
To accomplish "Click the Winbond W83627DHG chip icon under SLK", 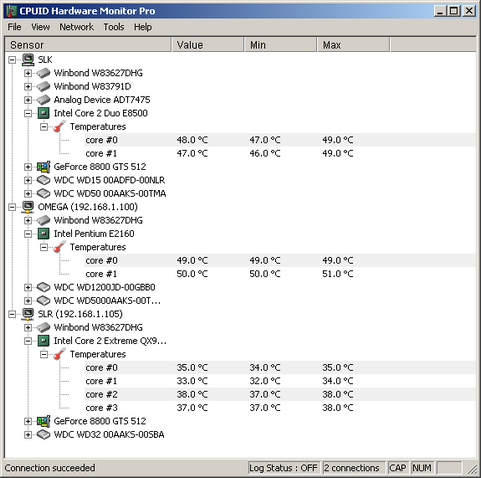I will pyautogui.click(x=43, y=73).
